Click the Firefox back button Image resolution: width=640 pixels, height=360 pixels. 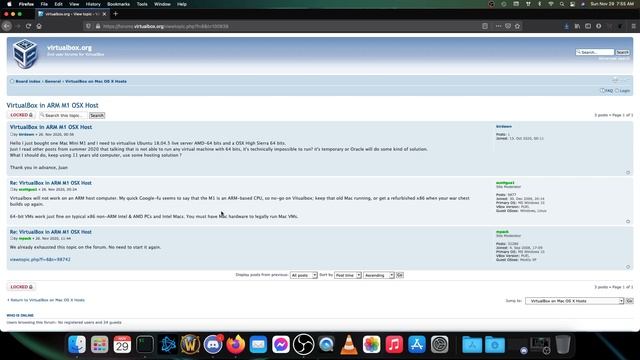tap(7, 26)
